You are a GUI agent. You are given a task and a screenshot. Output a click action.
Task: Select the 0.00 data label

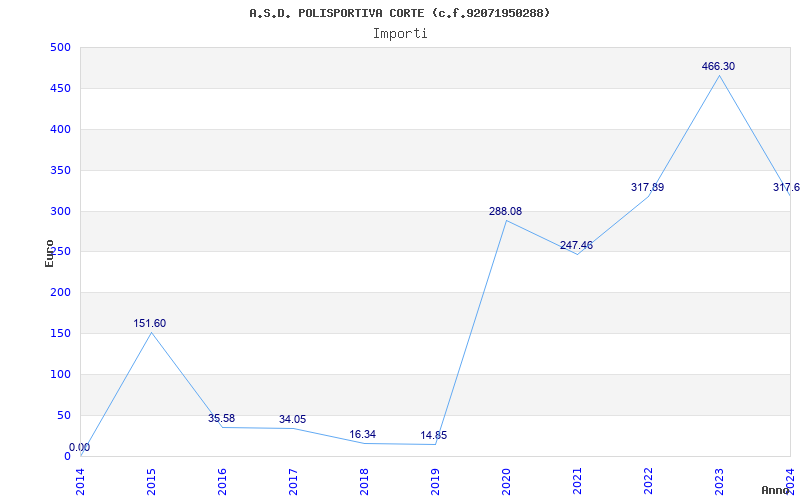(x=80, y=447)
